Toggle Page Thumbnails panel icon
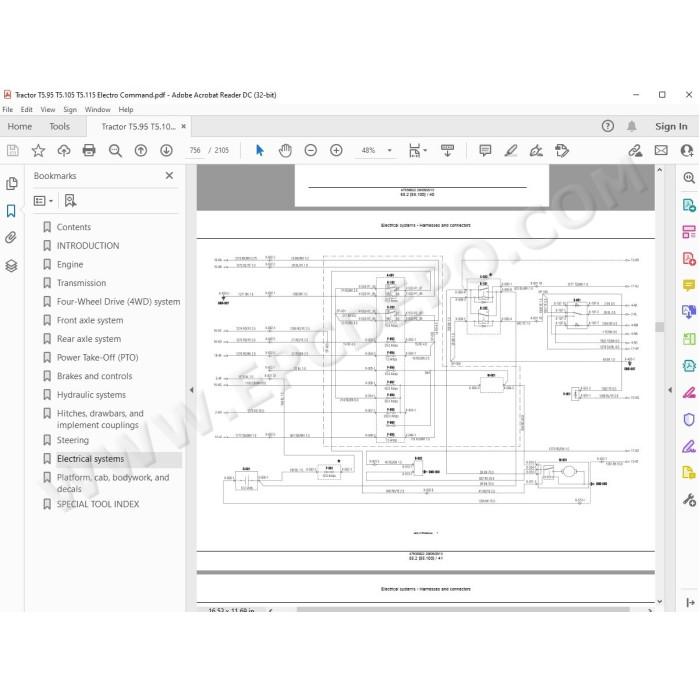Viewport: 700px width, 700px height. 11,183
